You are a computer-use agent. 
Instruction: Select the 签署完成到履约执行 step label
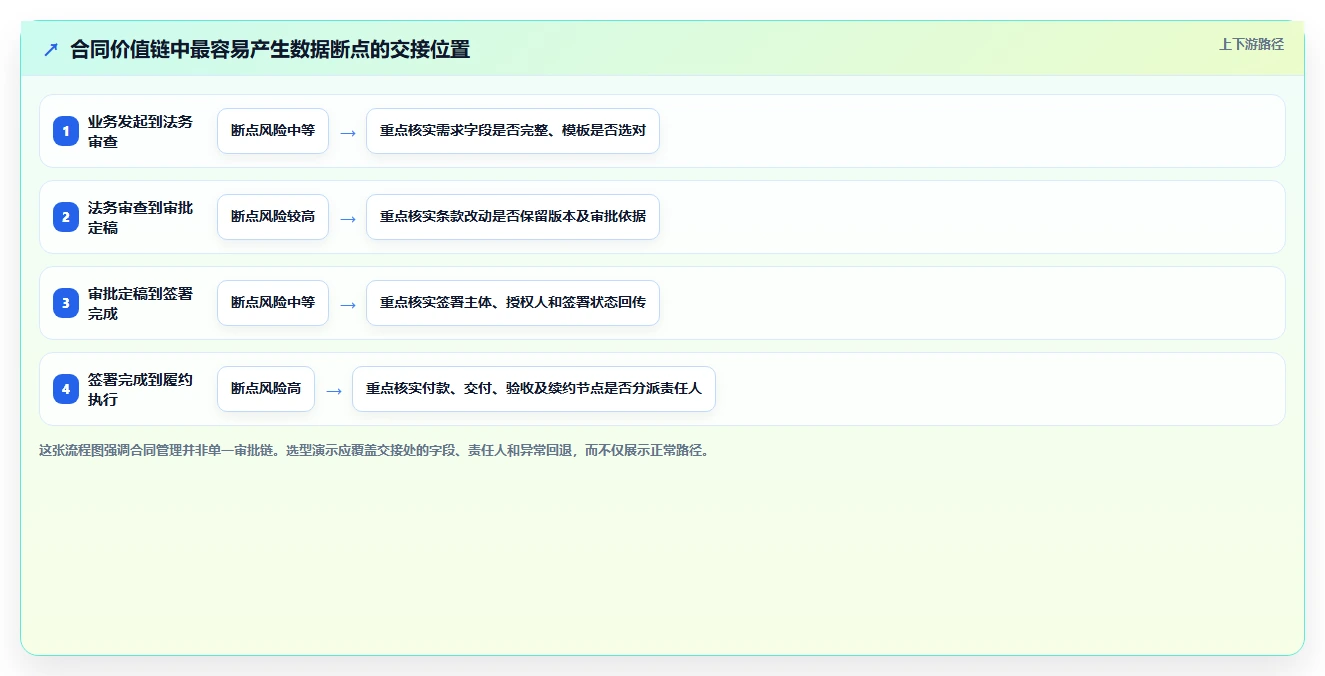[141, 389]
